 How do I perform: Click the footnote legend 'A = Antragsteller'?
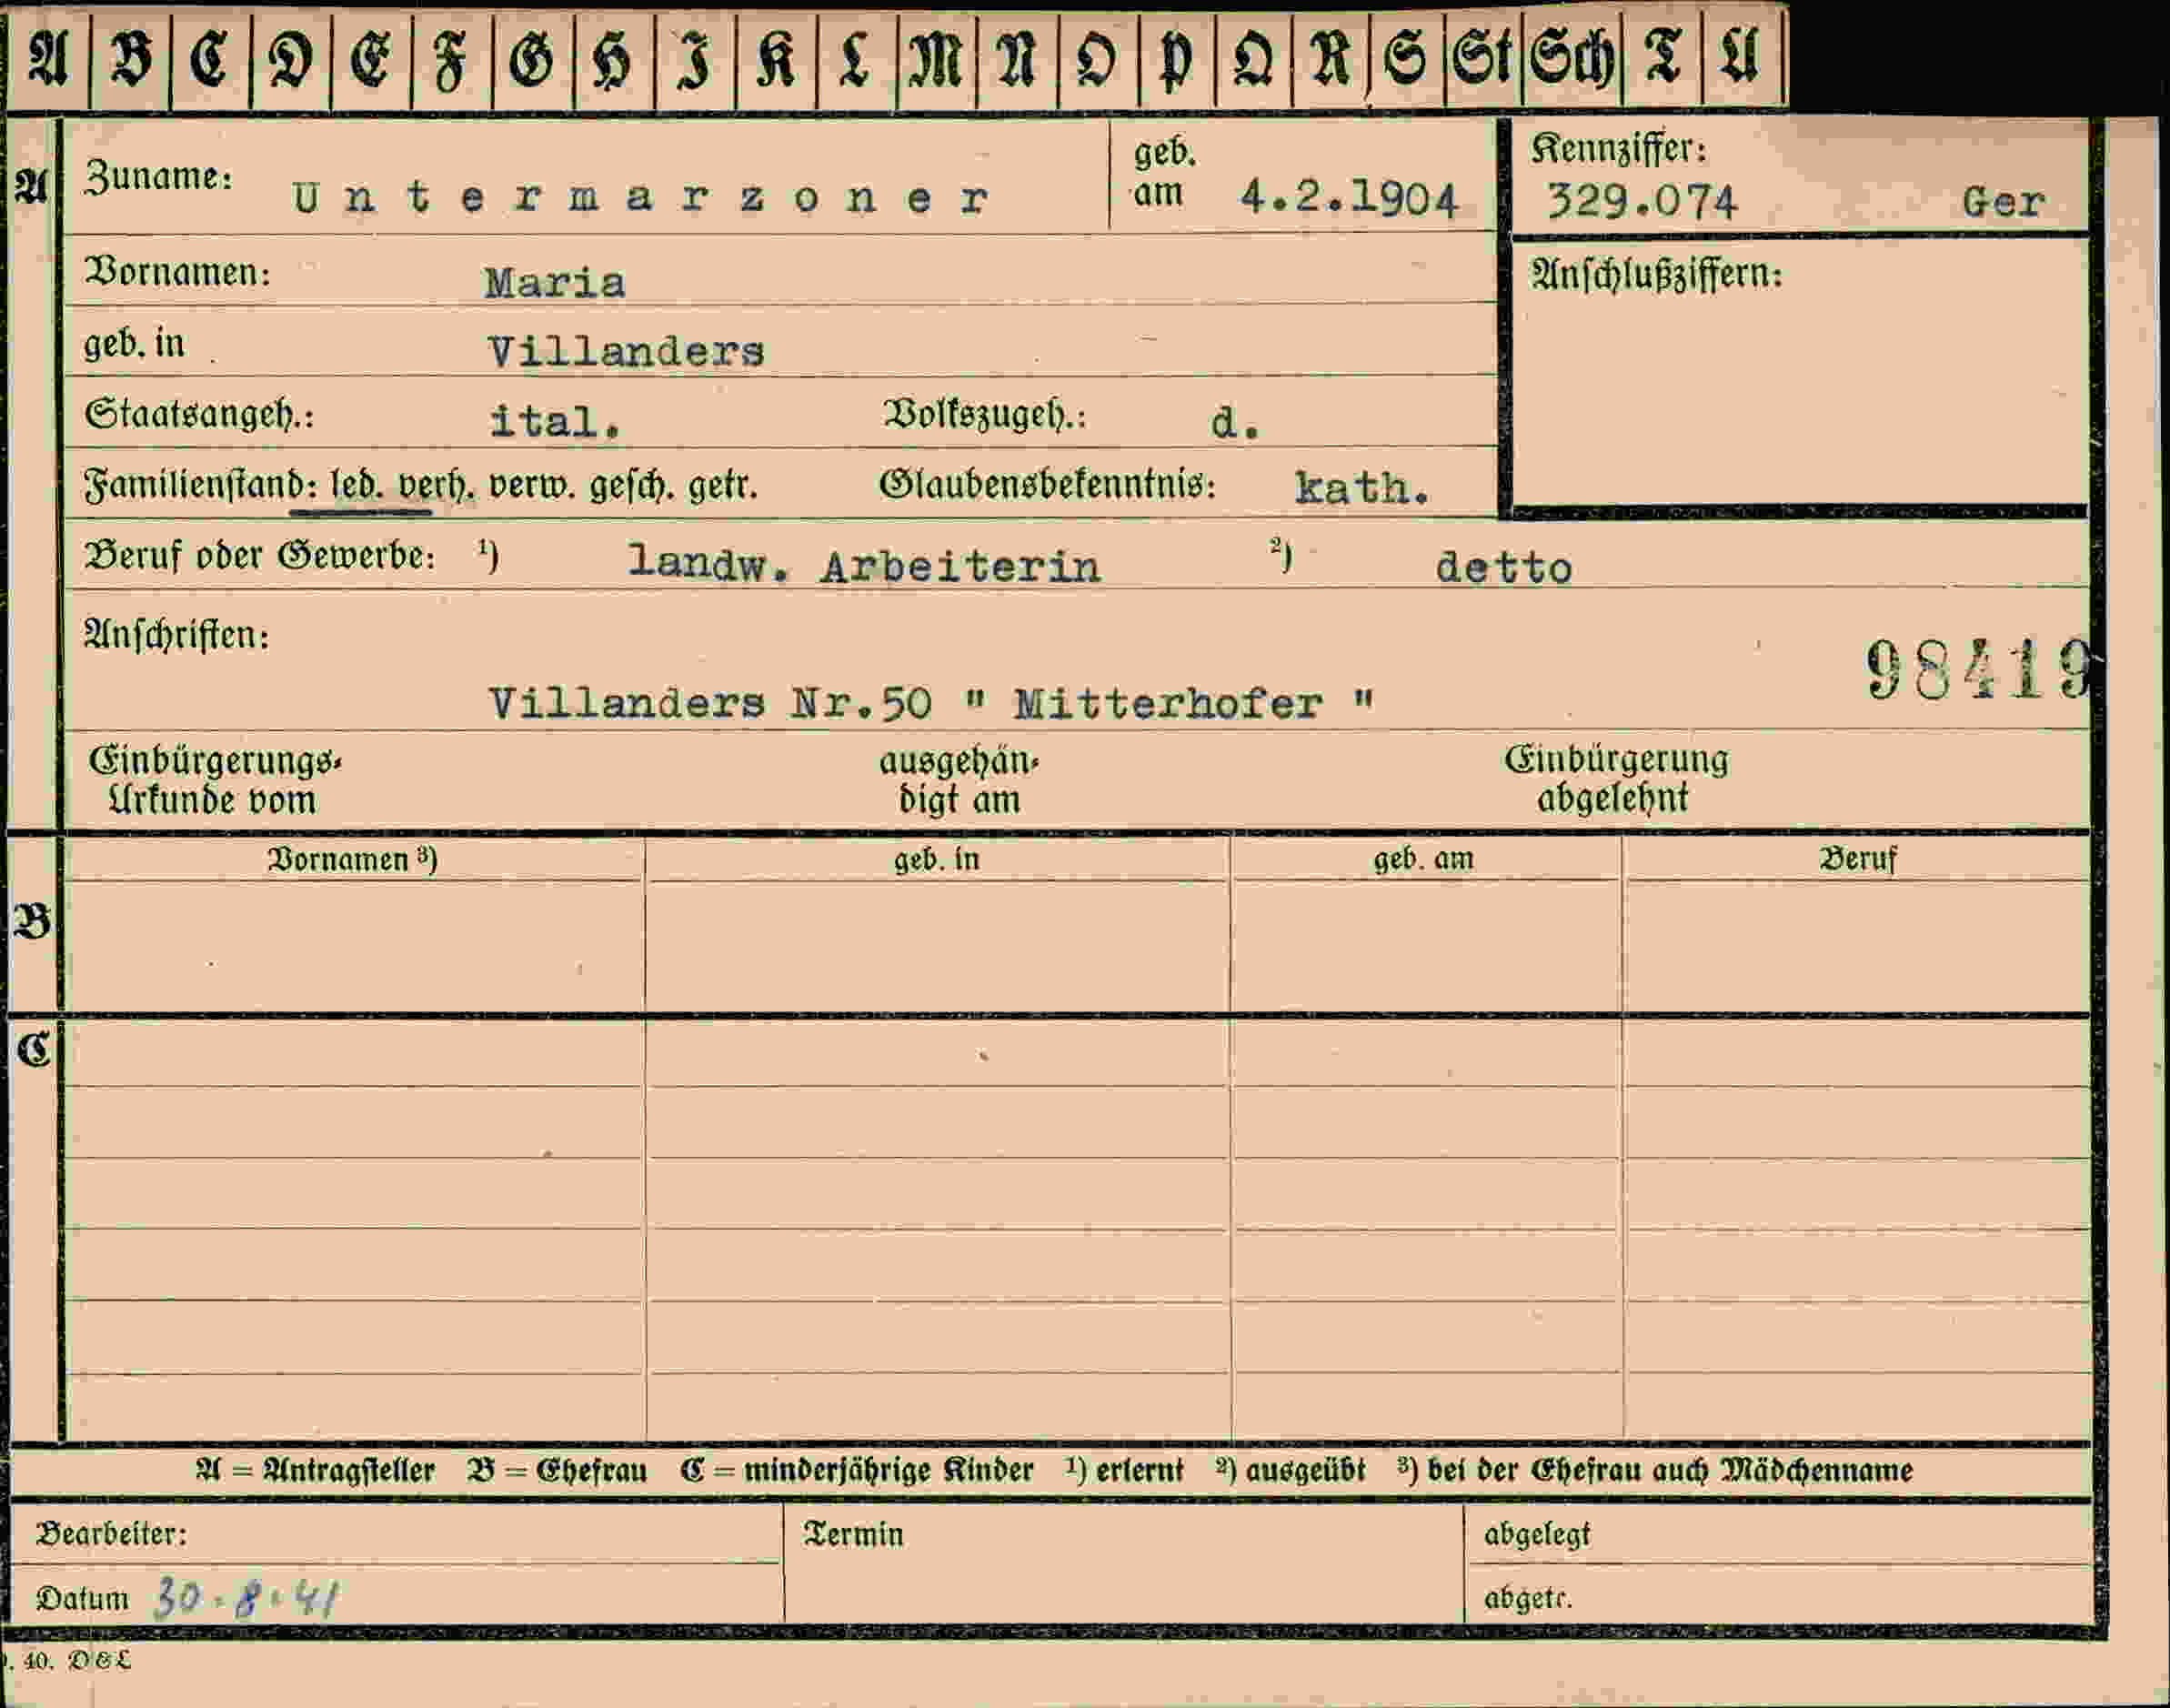315,1471
